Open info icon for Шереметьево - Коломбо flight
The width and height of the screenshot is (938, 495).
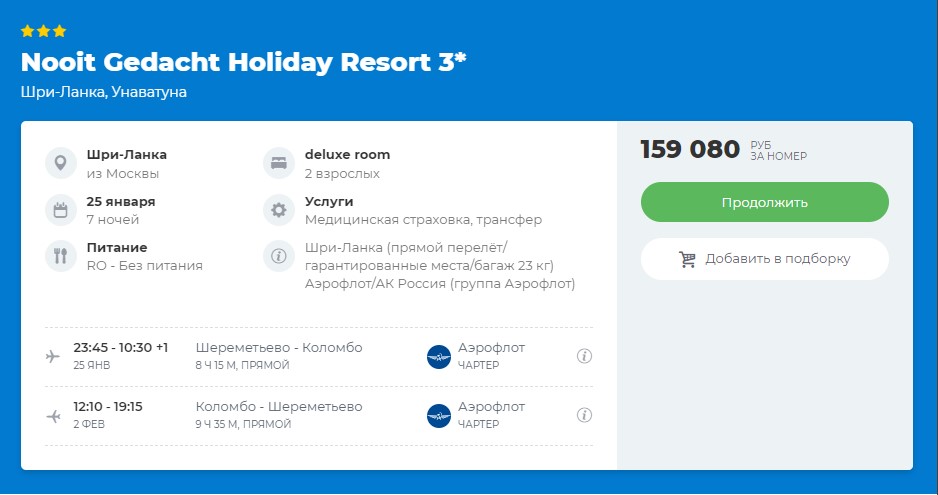(x=584, y=356)
